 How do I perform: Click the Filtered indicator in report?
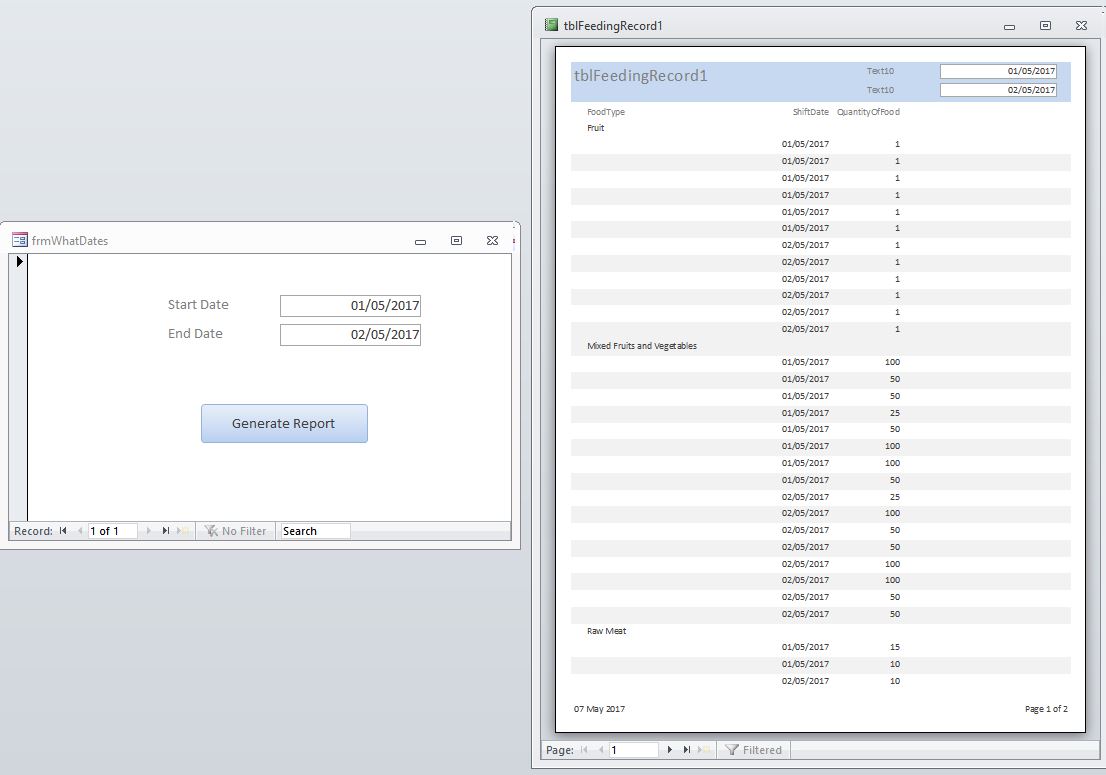(x=753, y=750)
